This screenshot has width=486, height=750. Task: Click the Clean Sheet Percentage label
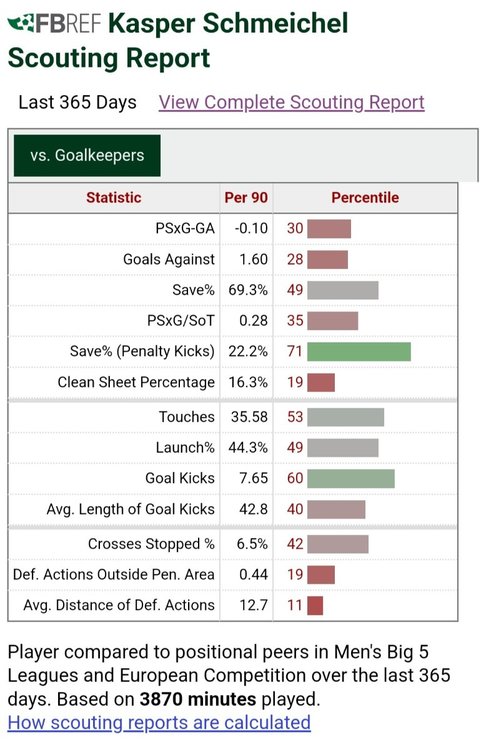(136, 382)
